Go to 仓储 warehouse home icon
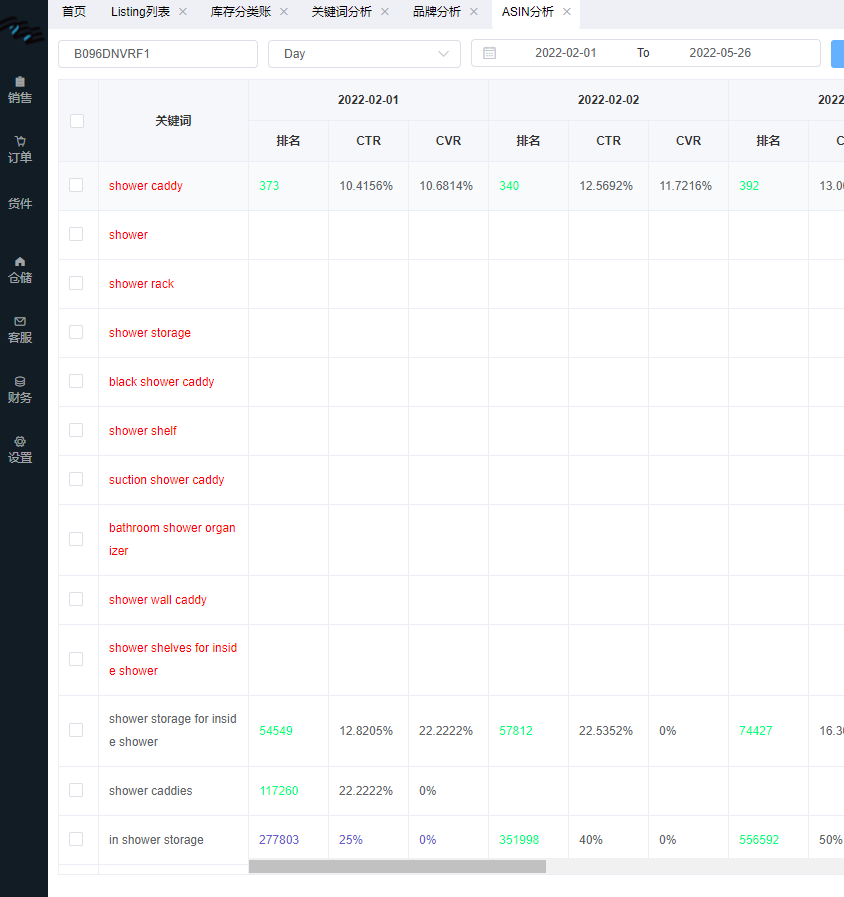Screen dimensions: 844x897 20,261
